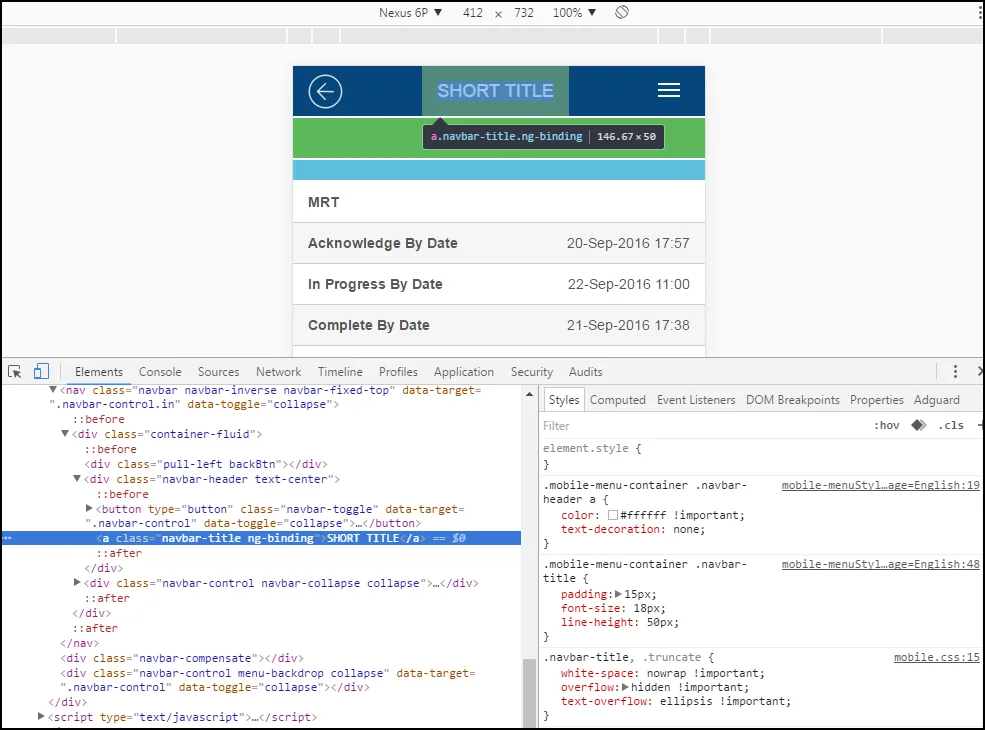Select the Adguard sidebar tab
This screenshot has height=730, width=985.
pyautogui.click(x=936, y=400)
